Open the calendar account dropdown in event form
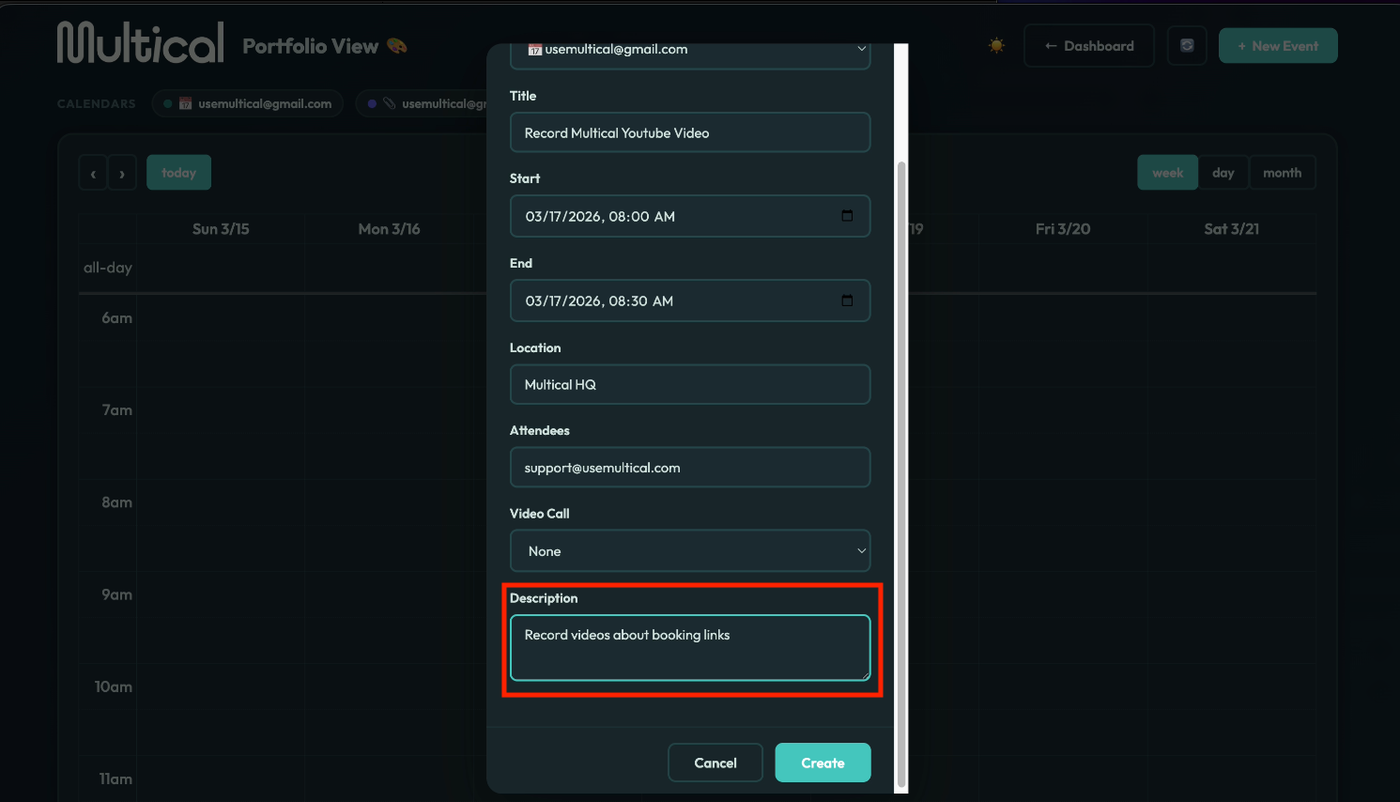This screenshot has width=1400, height=802. coord(690,51)
